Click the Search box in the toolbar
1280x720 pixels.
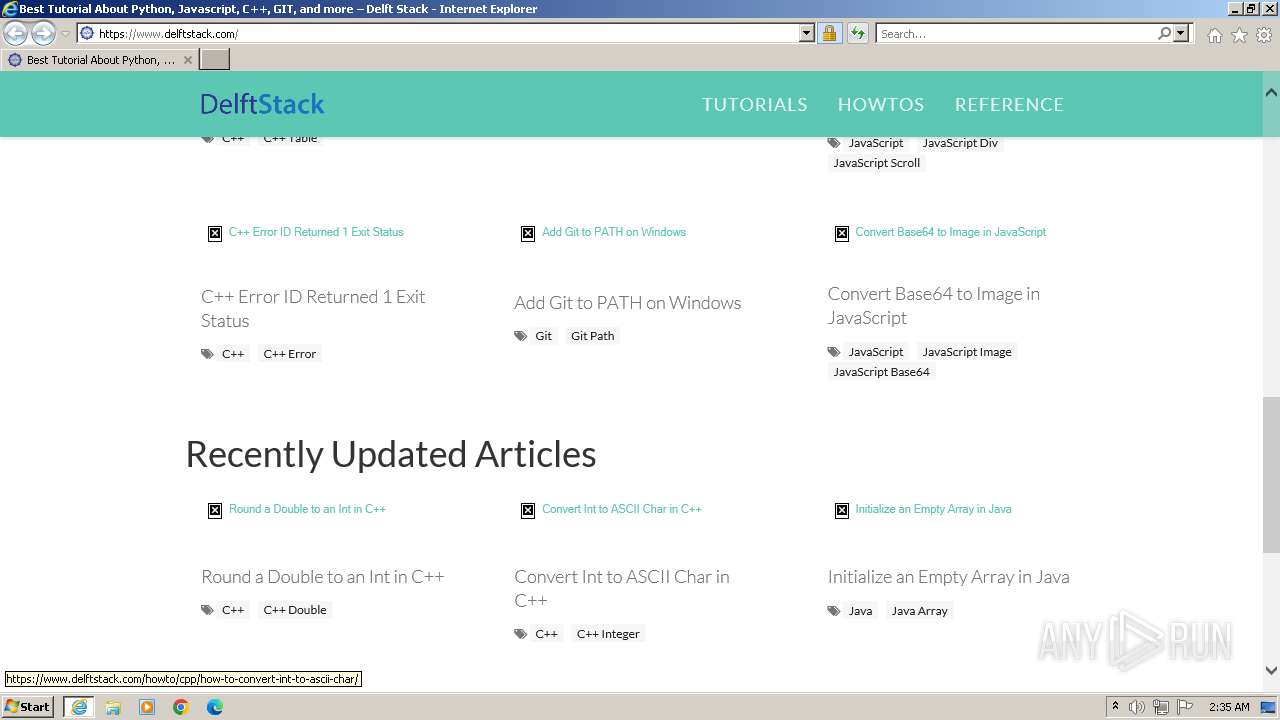(x=1016, y=33)
